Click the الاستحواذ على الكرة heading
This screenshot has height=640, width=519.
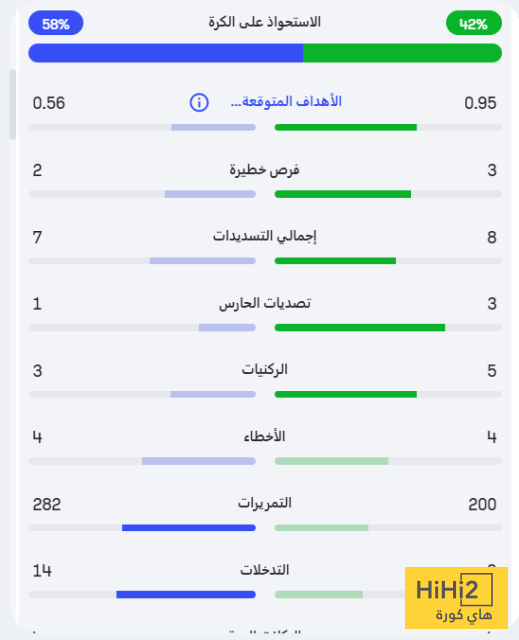(x=265, y=22)
